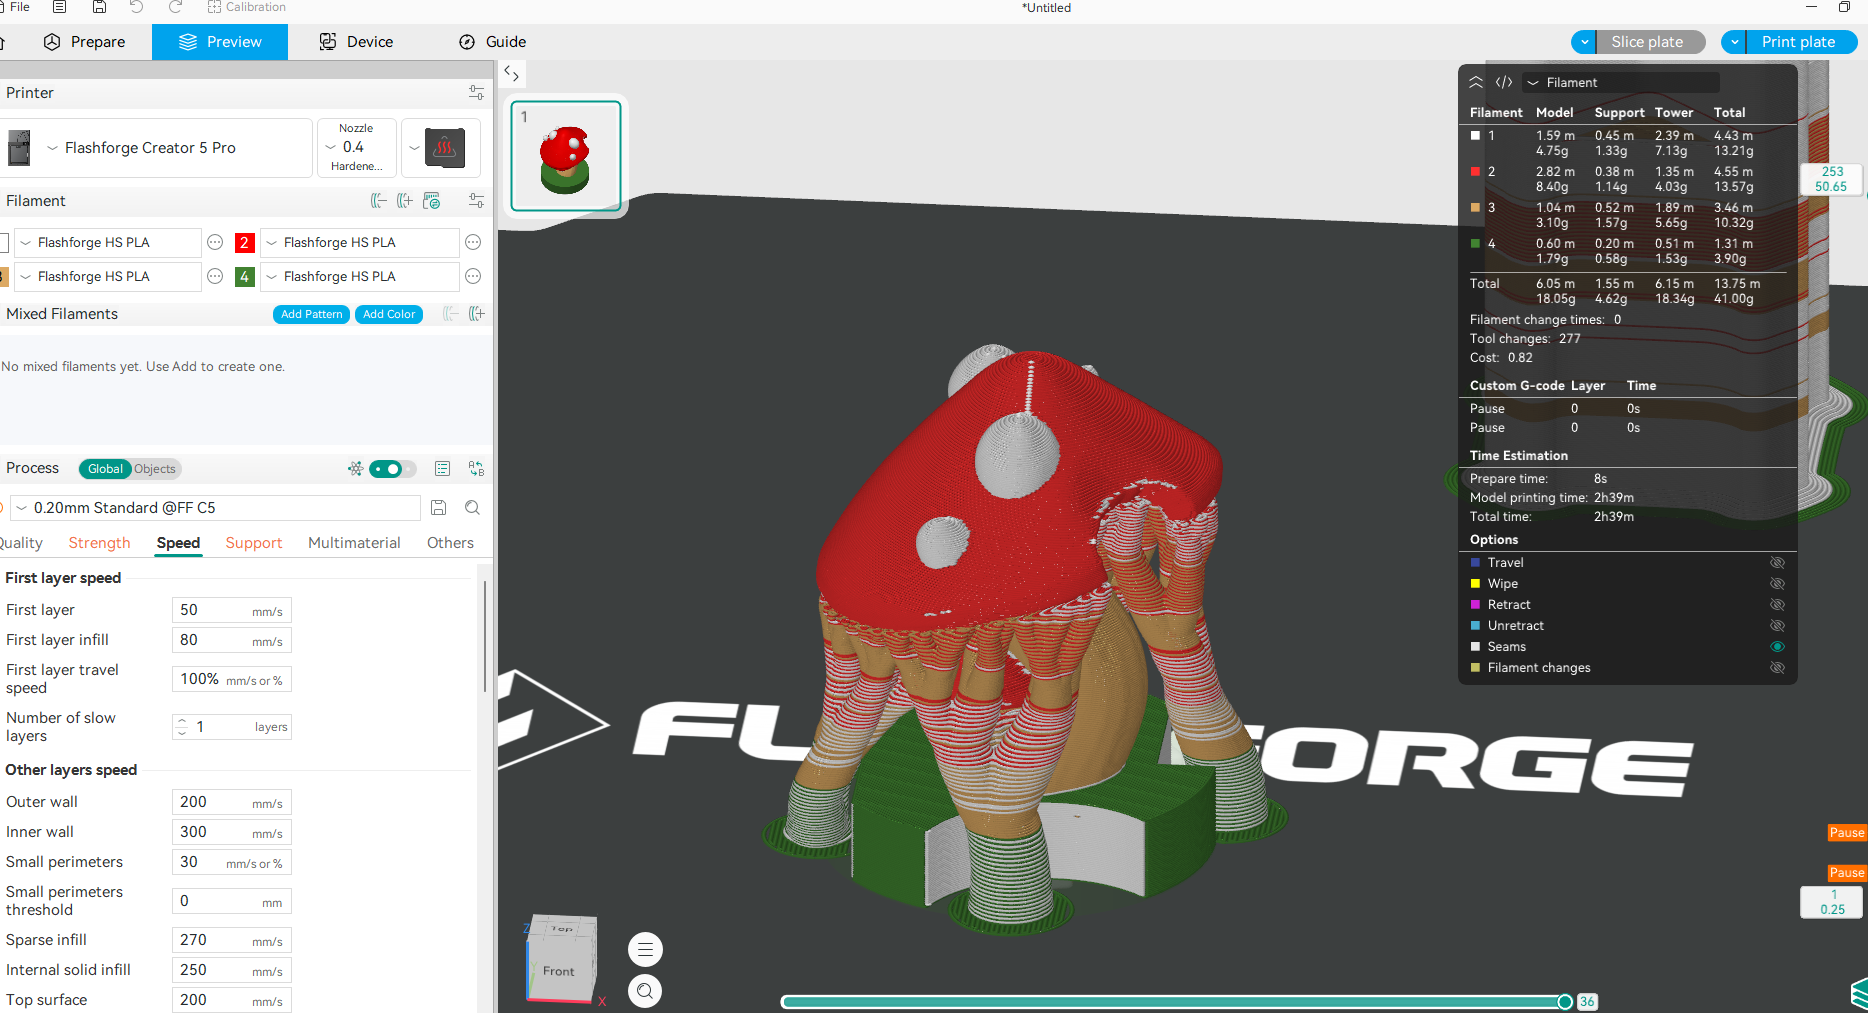The image size is (1868, 1013).
Task: Open filament settings sliders icon
Action: [476, 201]
